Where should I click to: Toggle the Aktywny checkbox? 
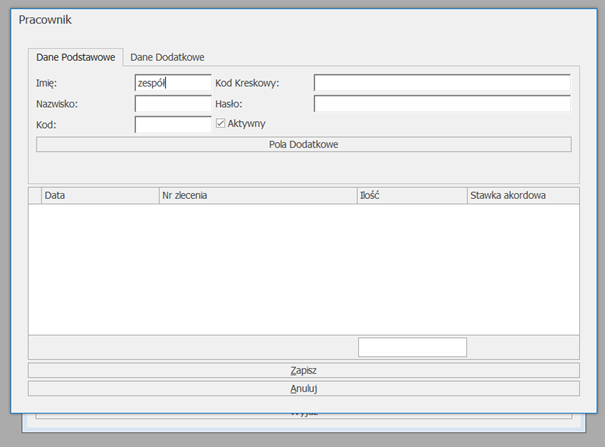coord(221,123)
